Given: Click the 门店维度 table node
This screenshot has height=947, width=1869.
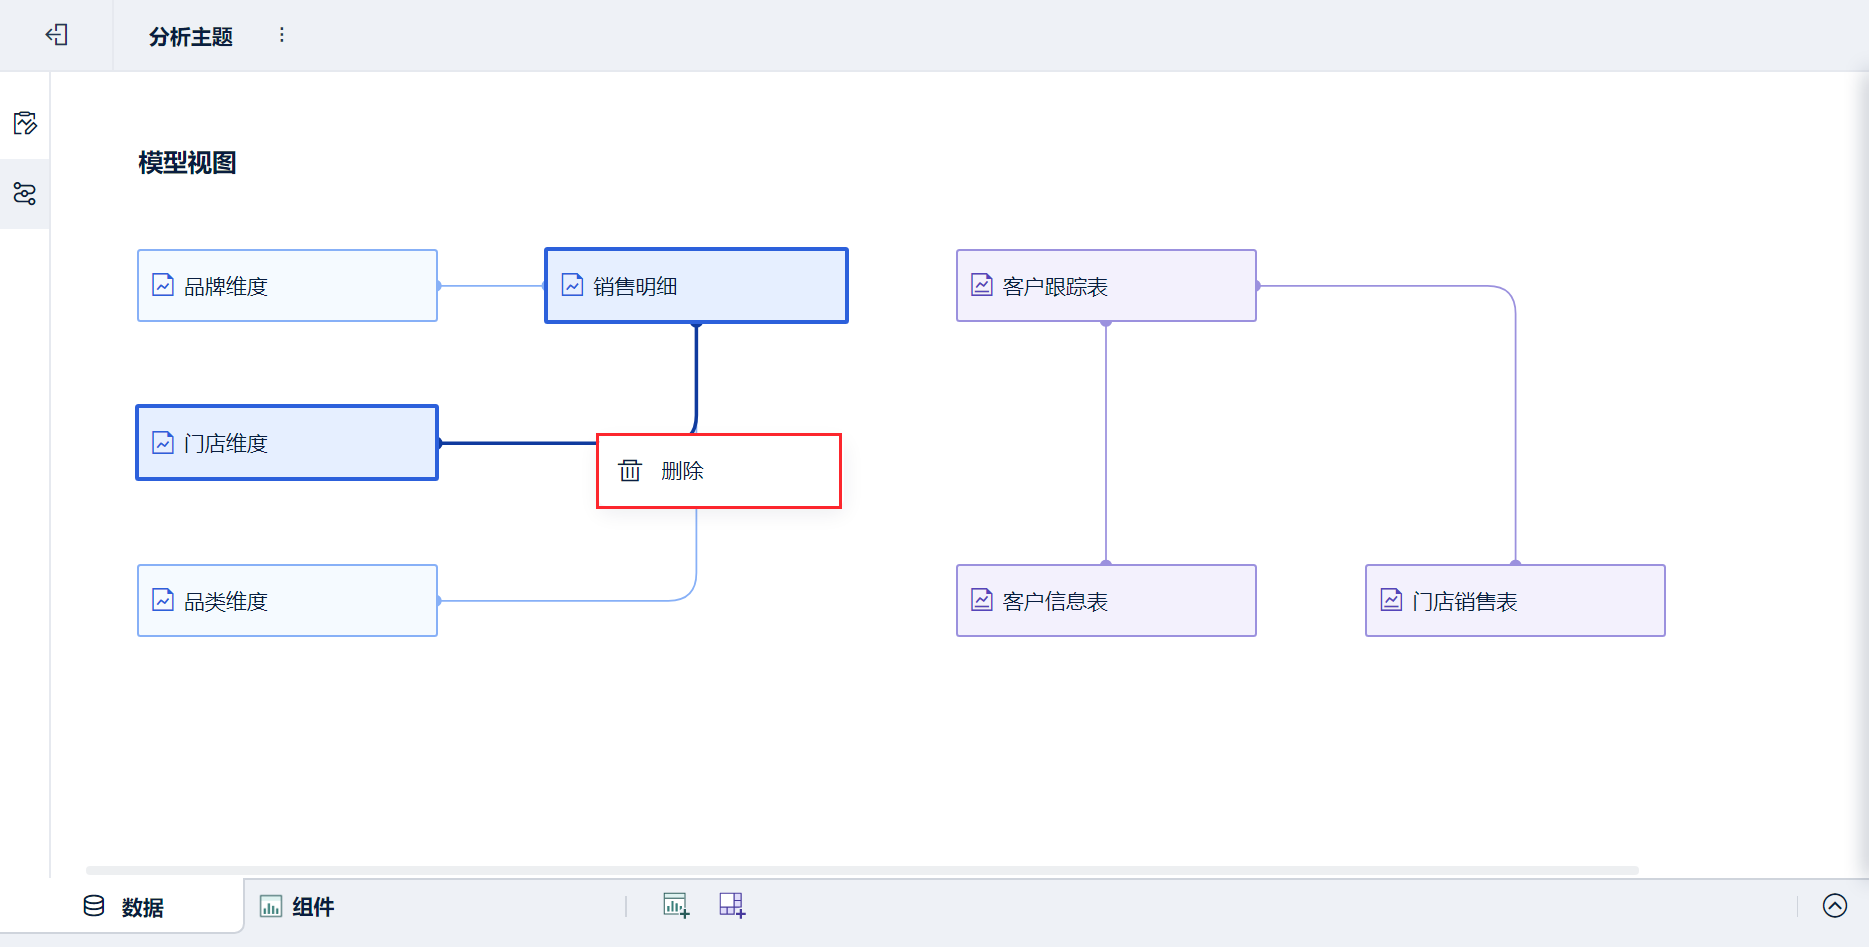Looking at the screenshot, I should tap(287, 443).
